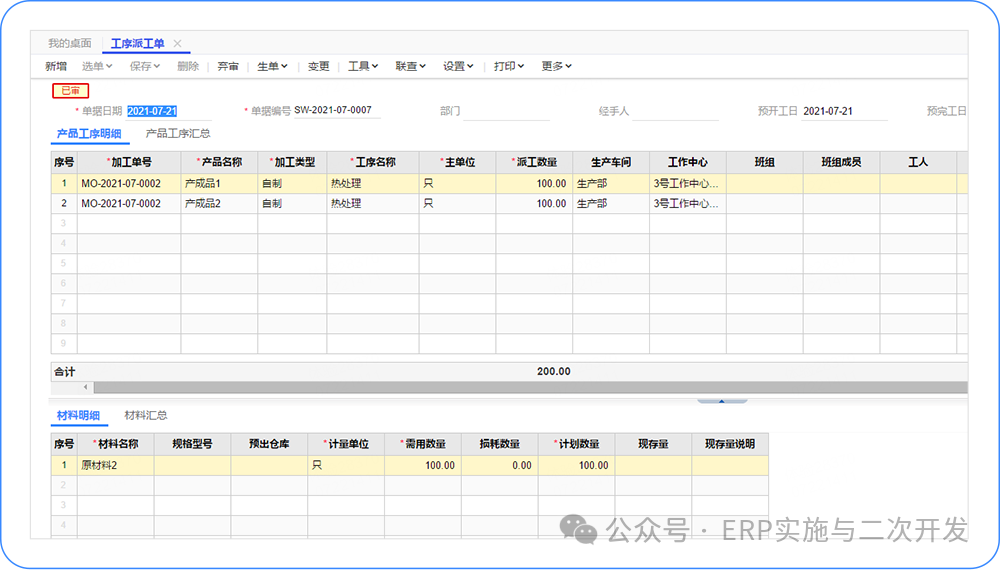This screenshot has width=1000, height=570.
Task: Expand the 更多 menu
Action: click(x=556, y=66)
